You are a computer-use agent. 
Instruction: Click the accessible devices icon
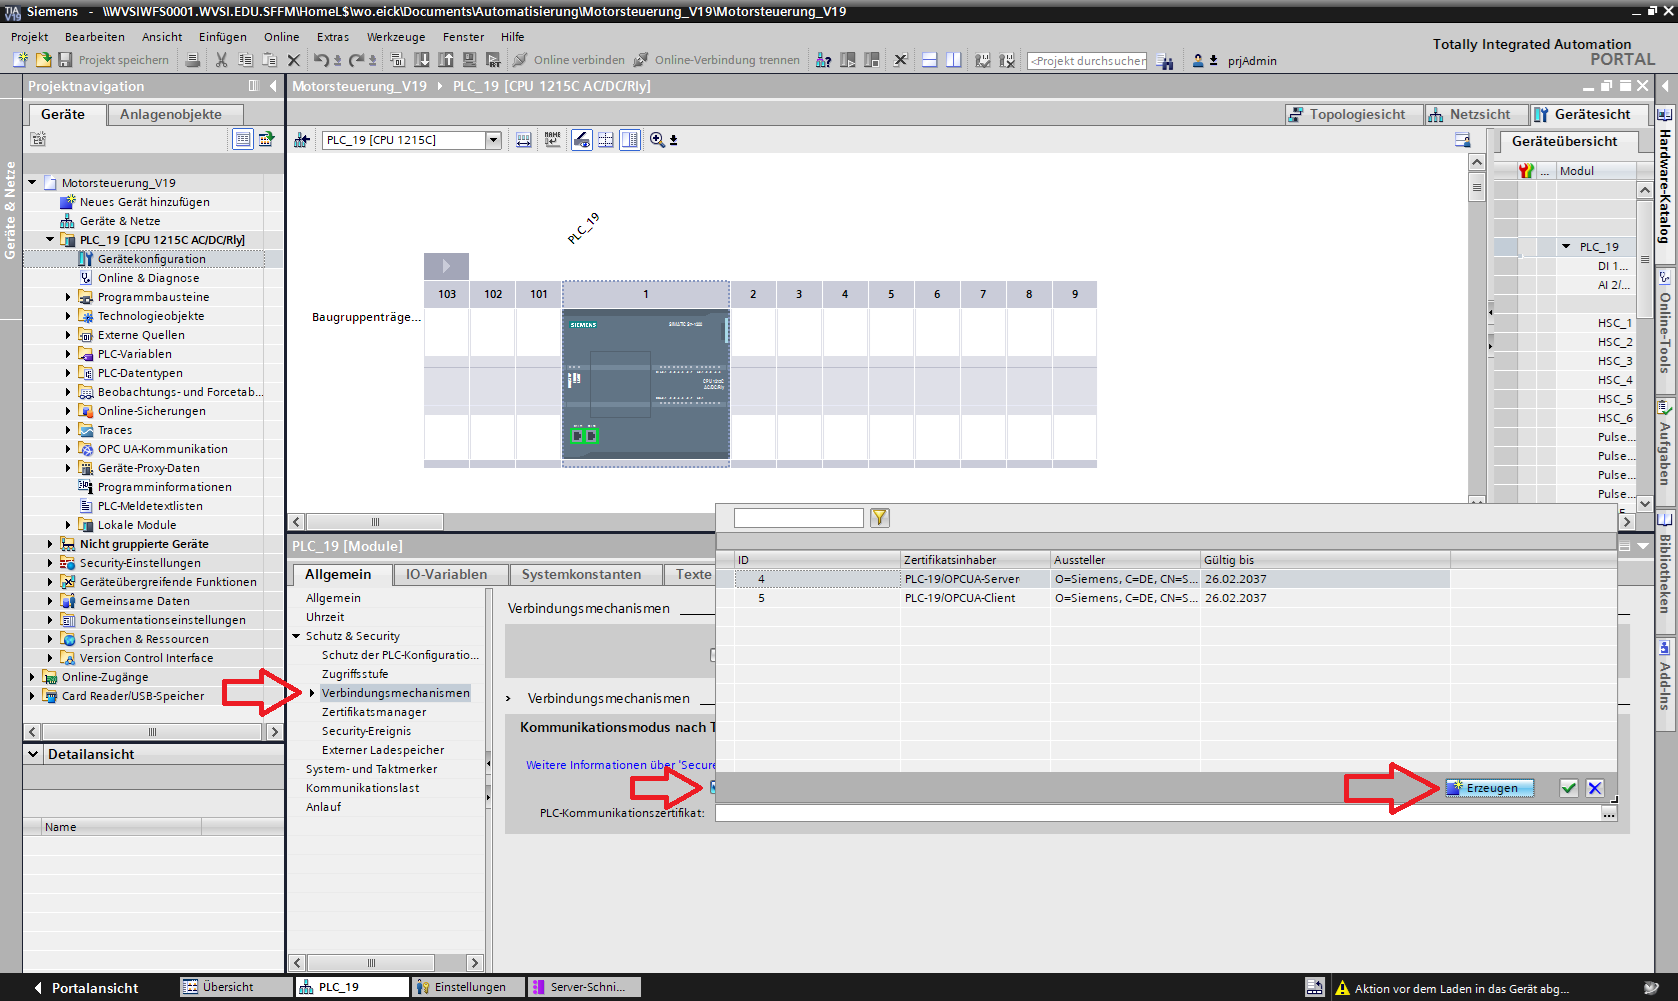click(823, 60)
